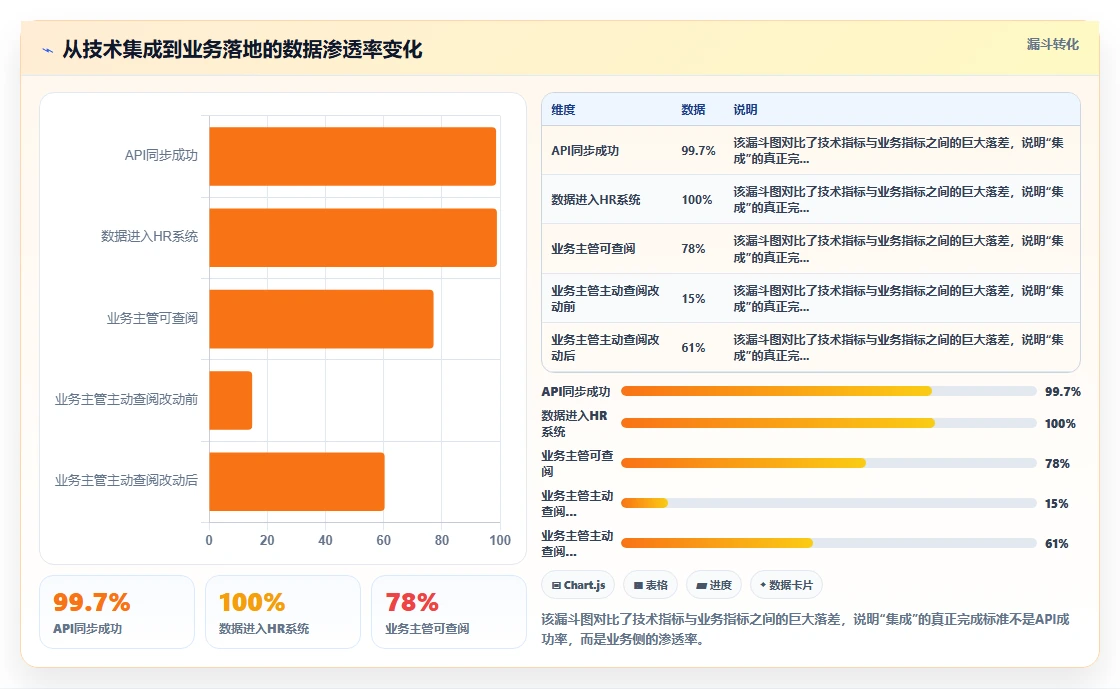This screenshot has height=689, width=1120.
Task: Click the 15% value in the table
Action: point(693,298)
